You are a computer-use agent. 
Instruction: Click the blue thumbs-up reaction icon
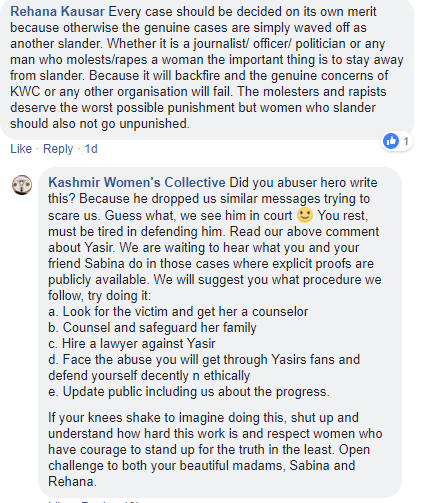(391, 141)
